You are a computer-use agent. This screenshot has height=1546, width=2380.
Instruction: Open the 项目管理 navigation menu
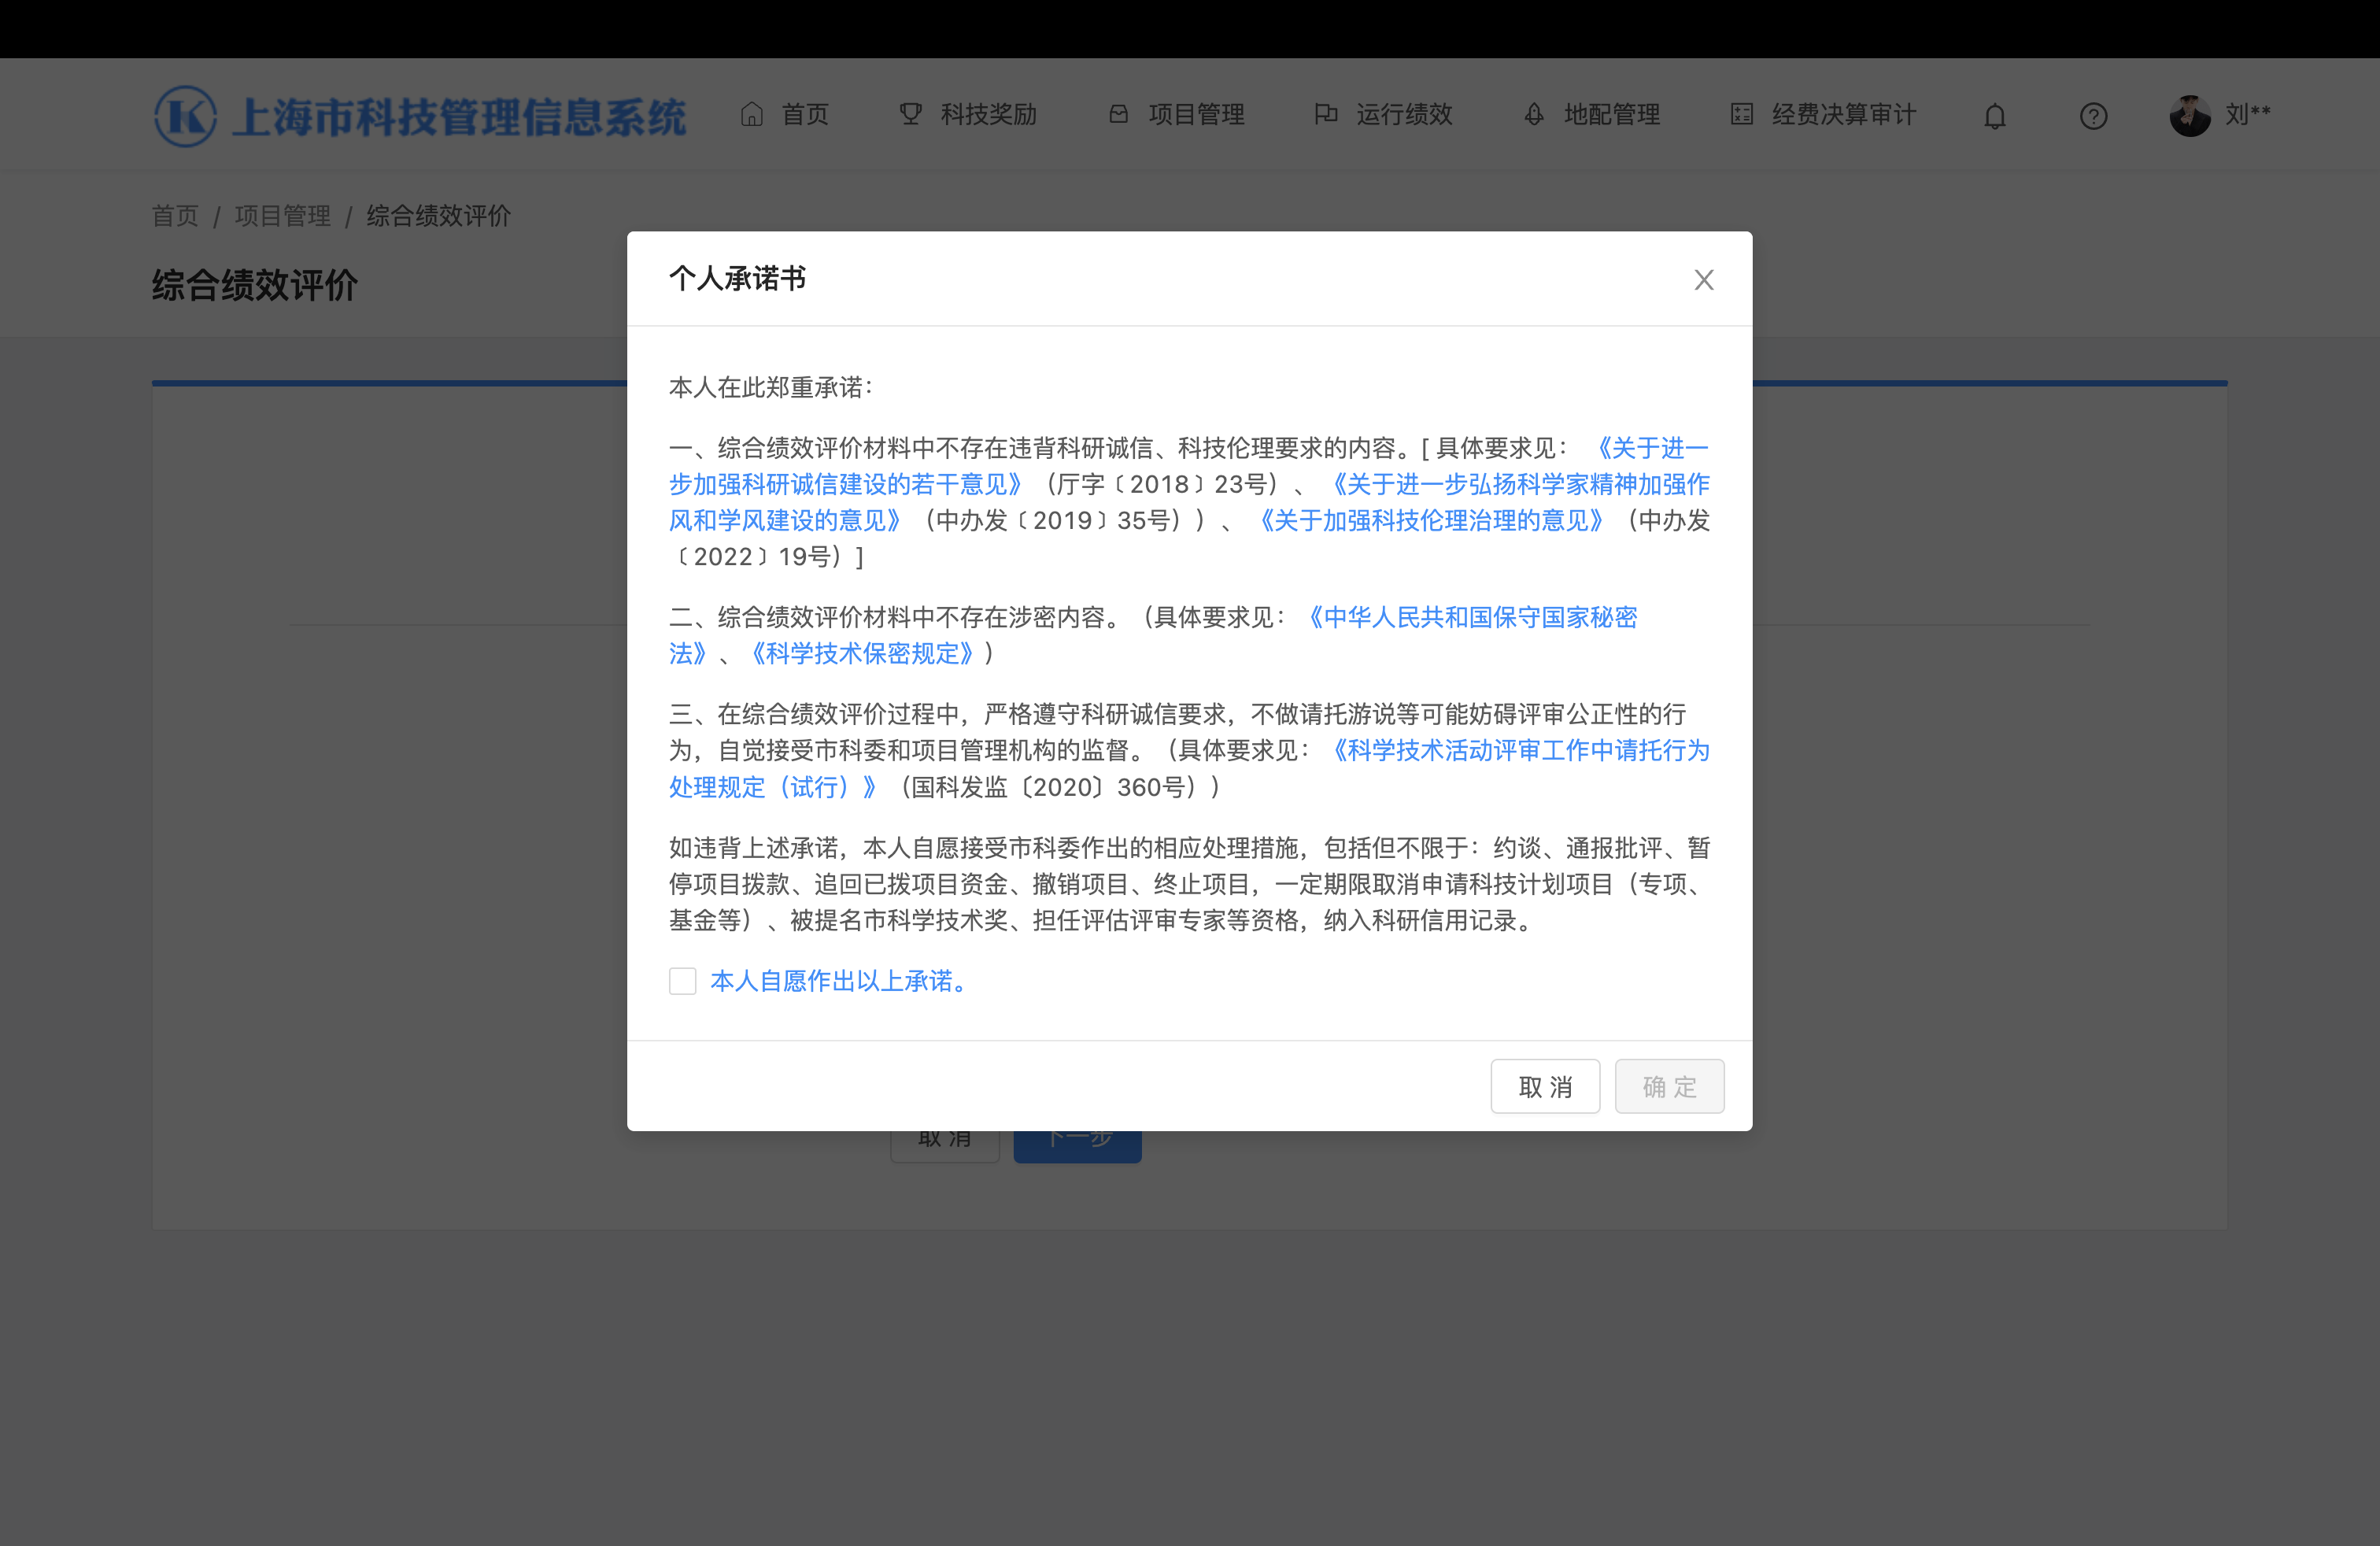click(x=1176, y=115)
